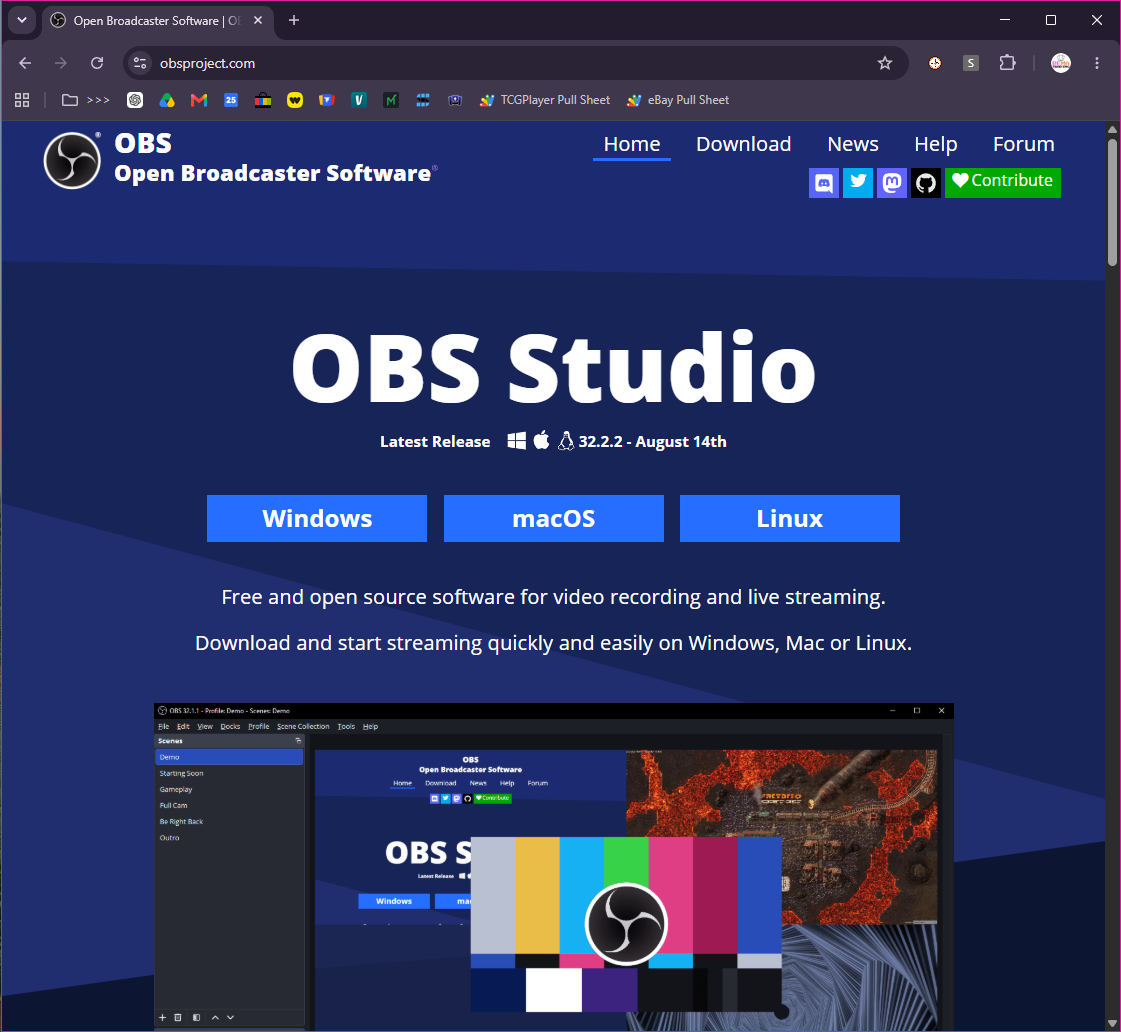The image size is (1121, 1032).
Task: Click the scrollbar down arrow
Action: [x=1112, y=1023]
